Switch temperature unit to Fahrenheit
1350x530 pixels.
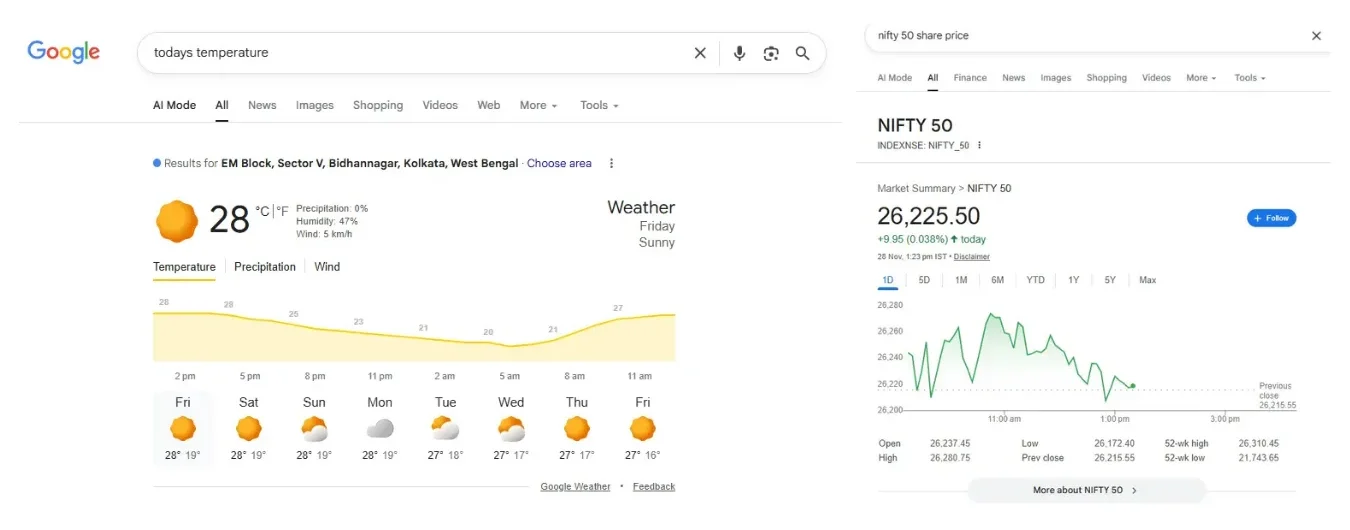tap(283, 211)
